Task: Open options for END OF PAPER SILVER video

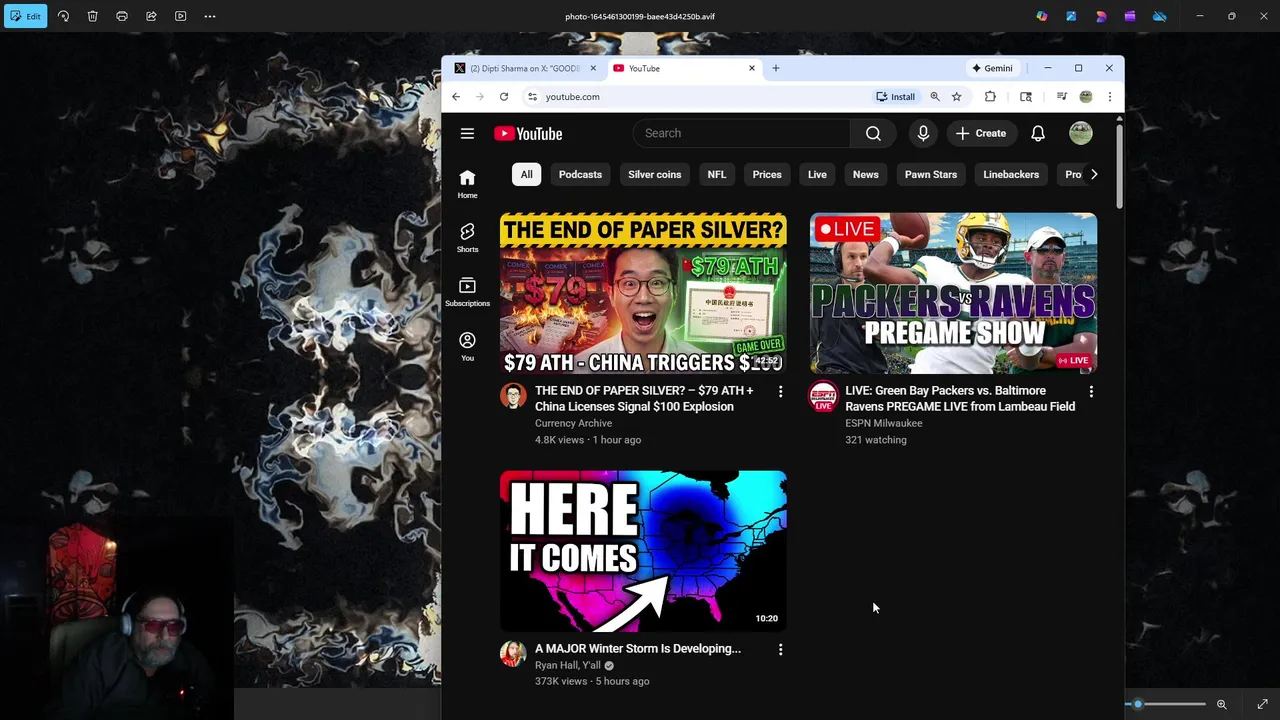Action: click(x=781, y=392)
